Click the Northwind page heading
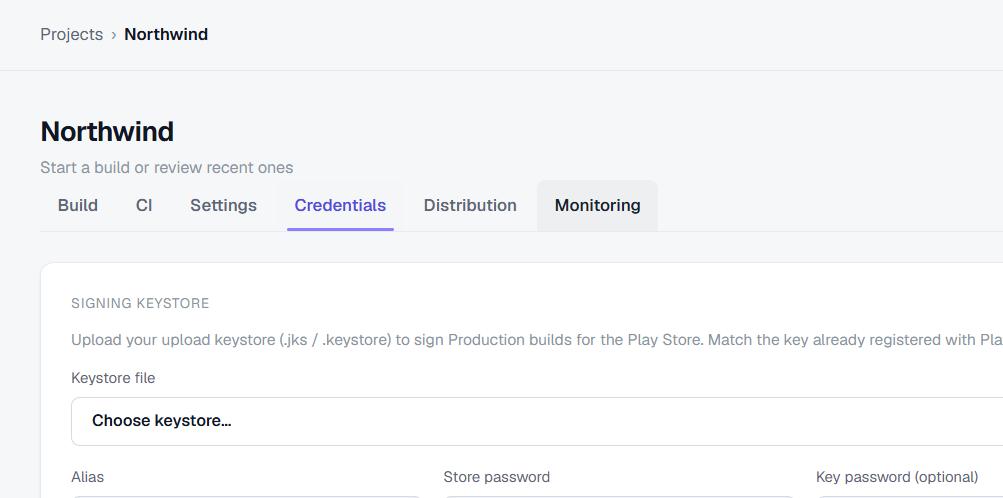The height and width of the screenshot is (498, 1003). [x=107, y=131]
